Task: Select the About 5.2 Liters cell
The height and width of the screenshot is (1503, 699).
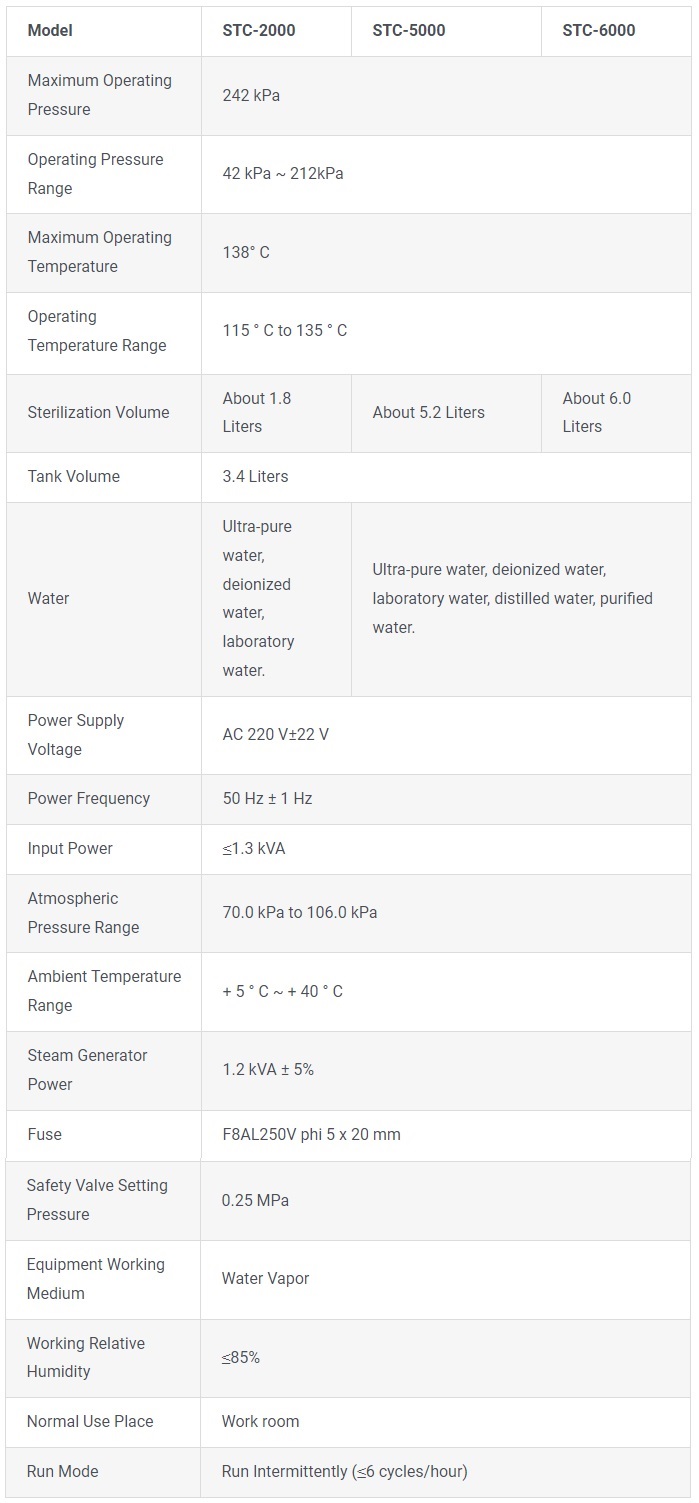Action: click(x=428, y=412)
